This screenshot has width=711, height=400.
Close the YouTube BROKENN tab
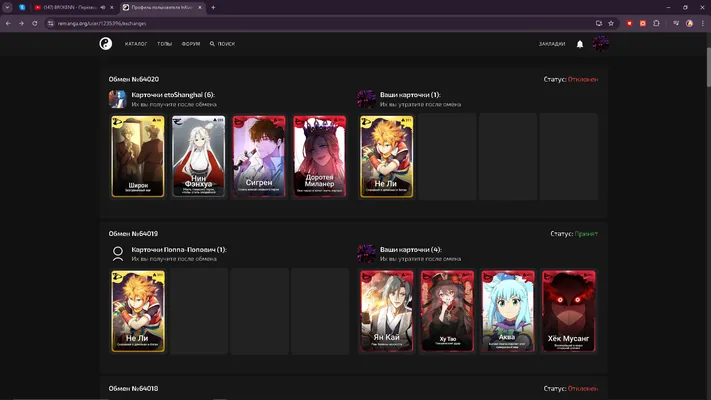click(x=112, y=7)
